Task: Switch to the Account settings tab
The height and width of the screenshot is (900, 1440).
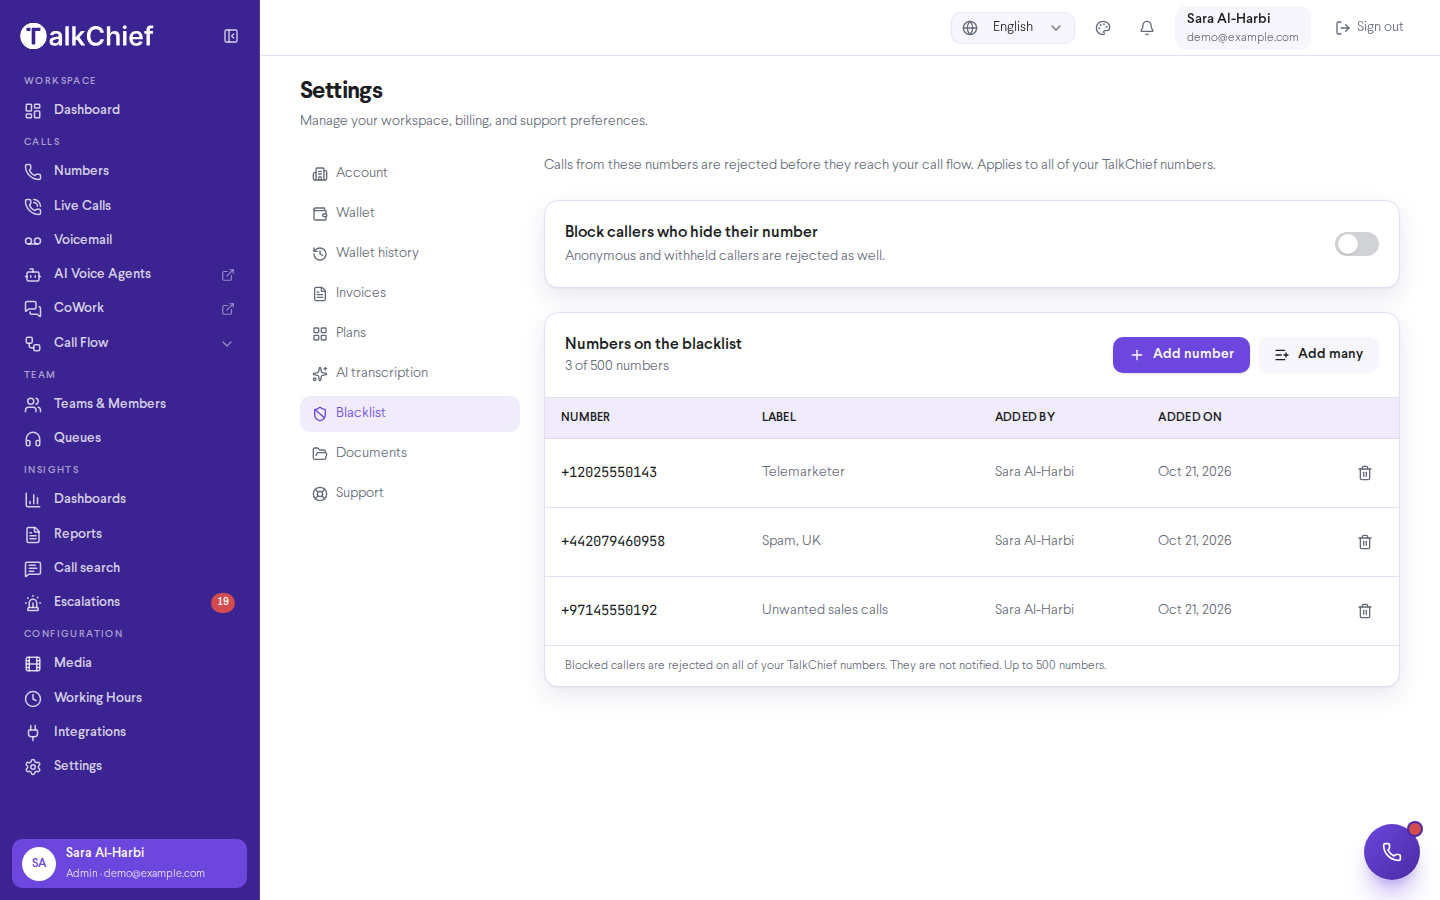Action: [410, 173]
